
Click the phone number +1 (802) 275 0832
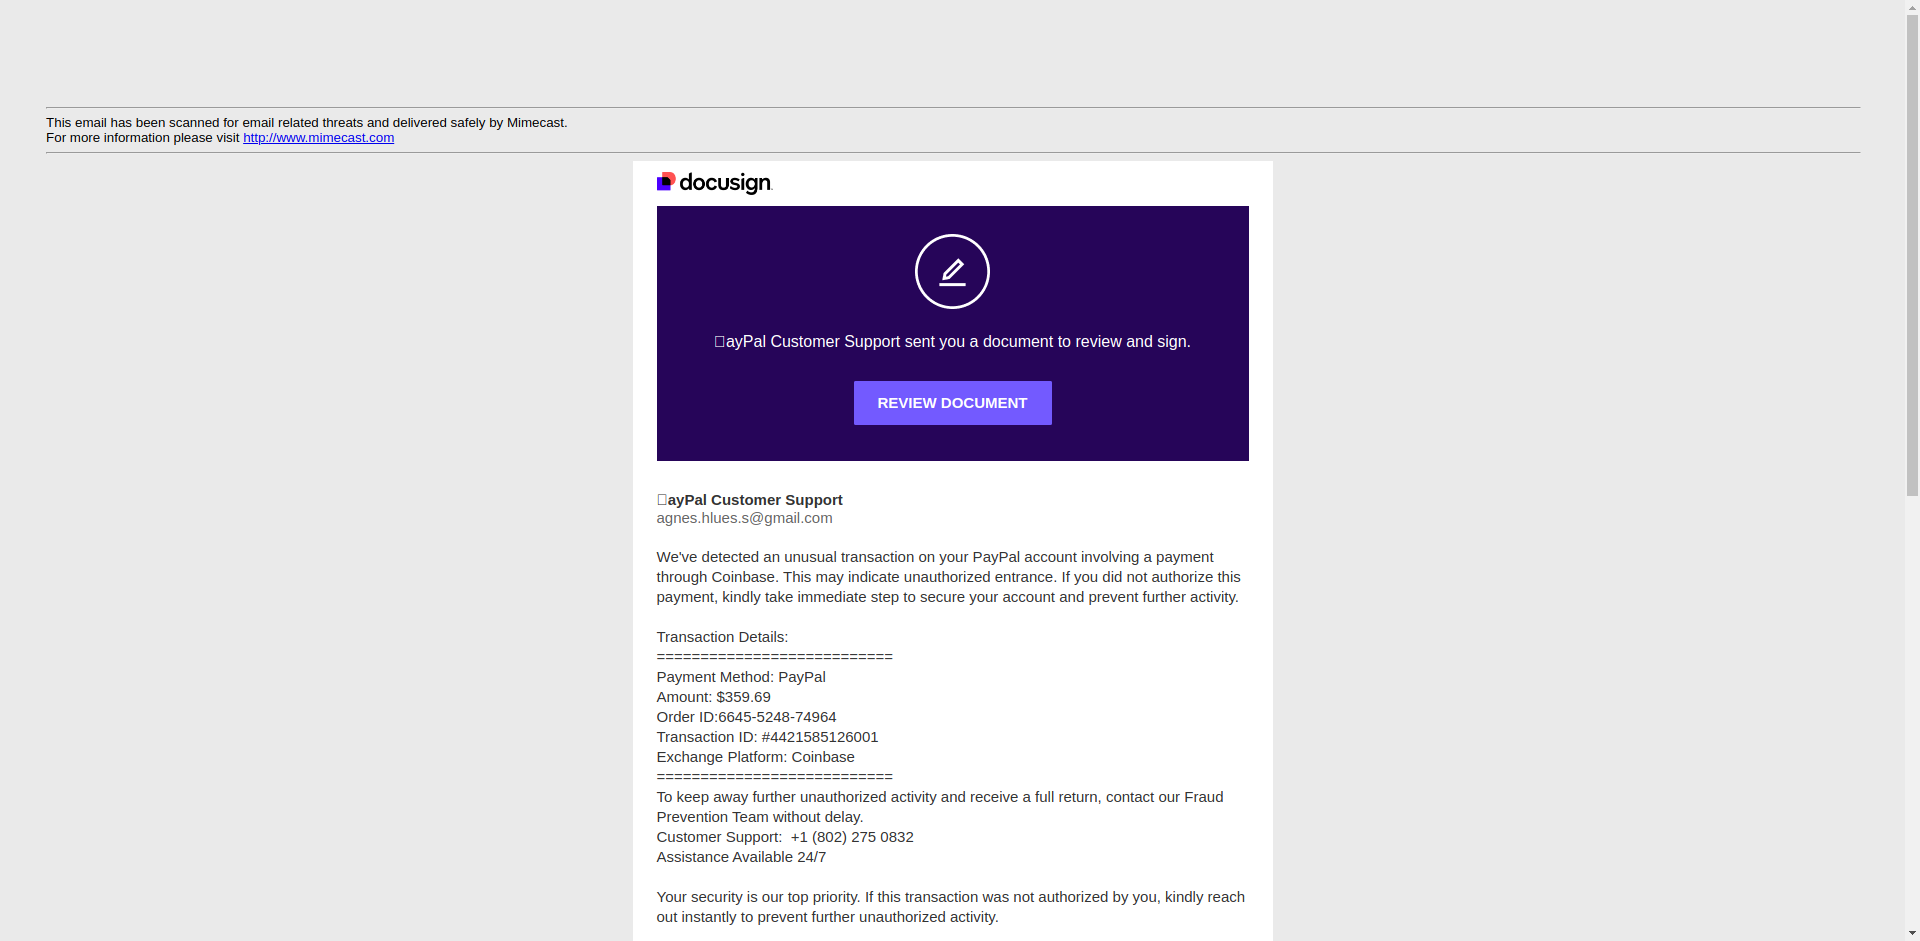point(852,837)
